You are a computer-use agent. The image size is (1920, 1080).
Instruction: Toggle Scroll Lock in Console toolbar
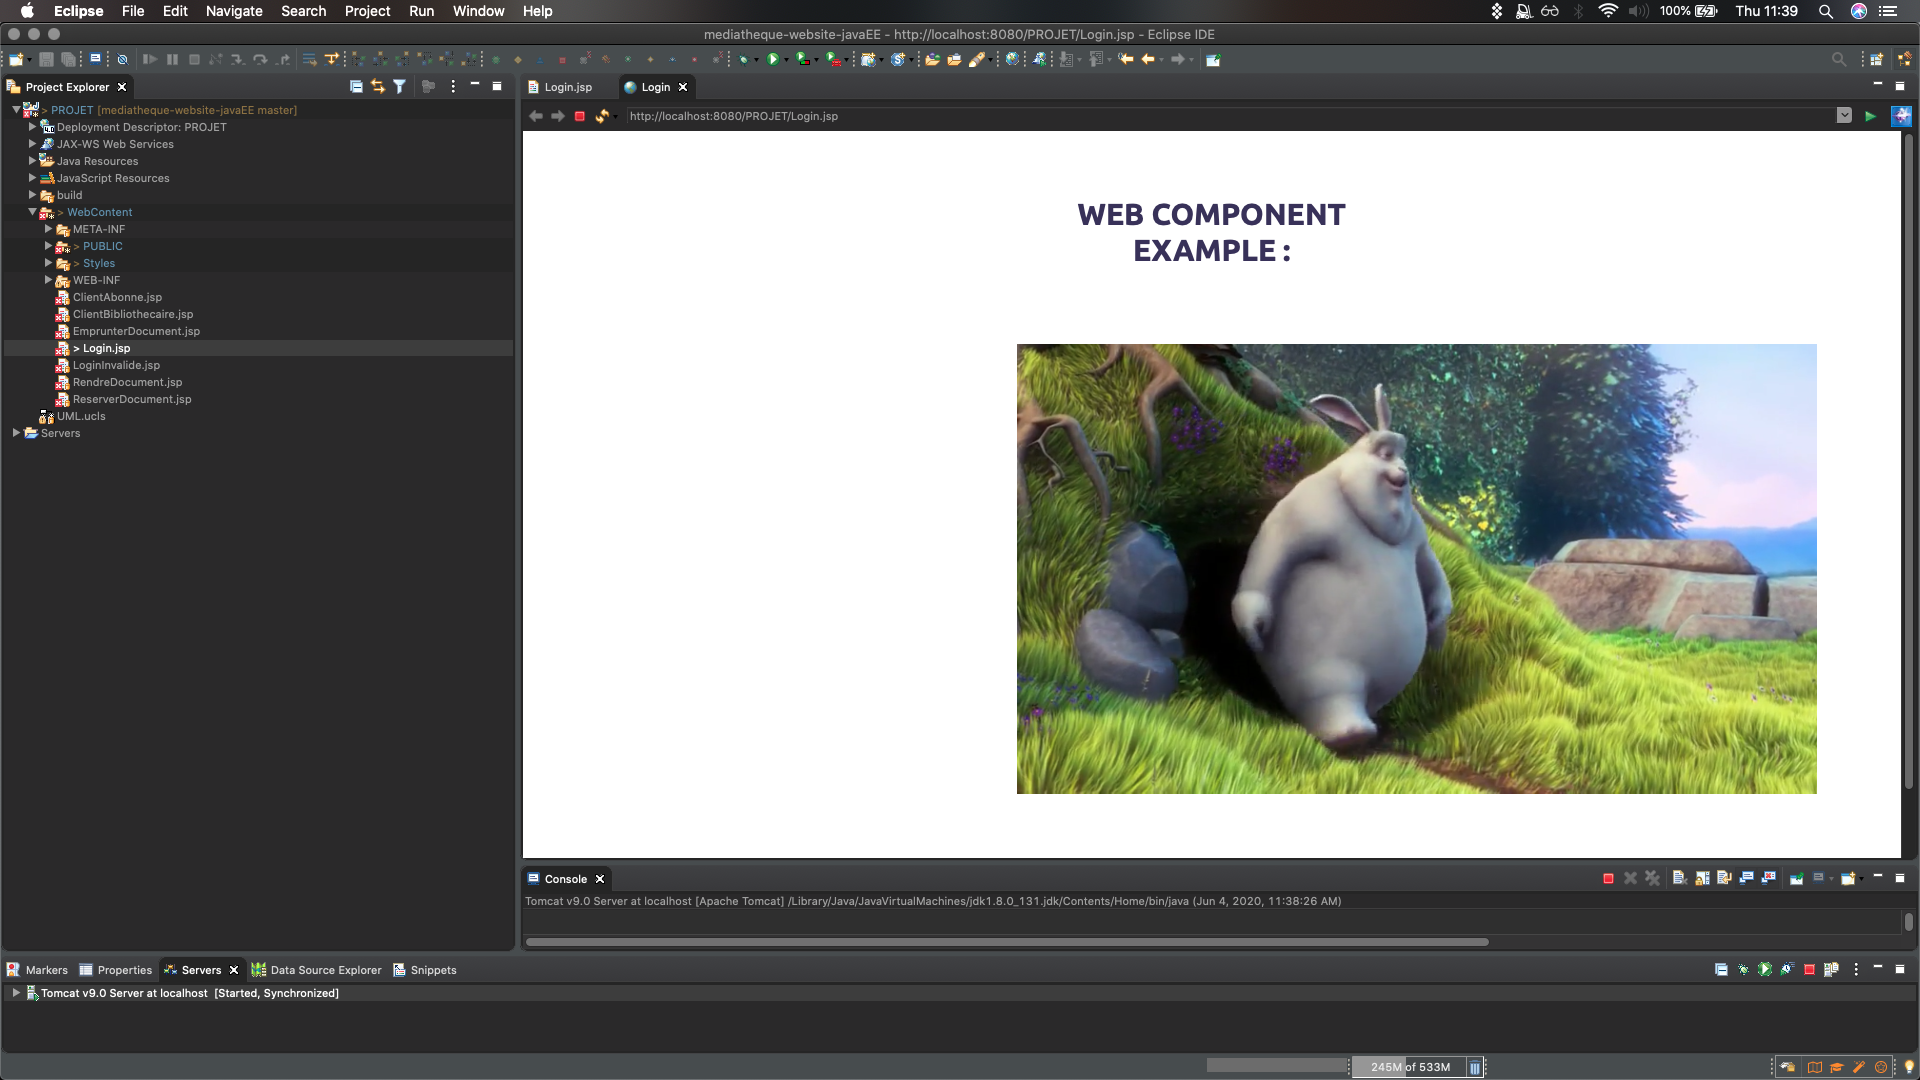pyautogui.click(x=1702, y=879)
